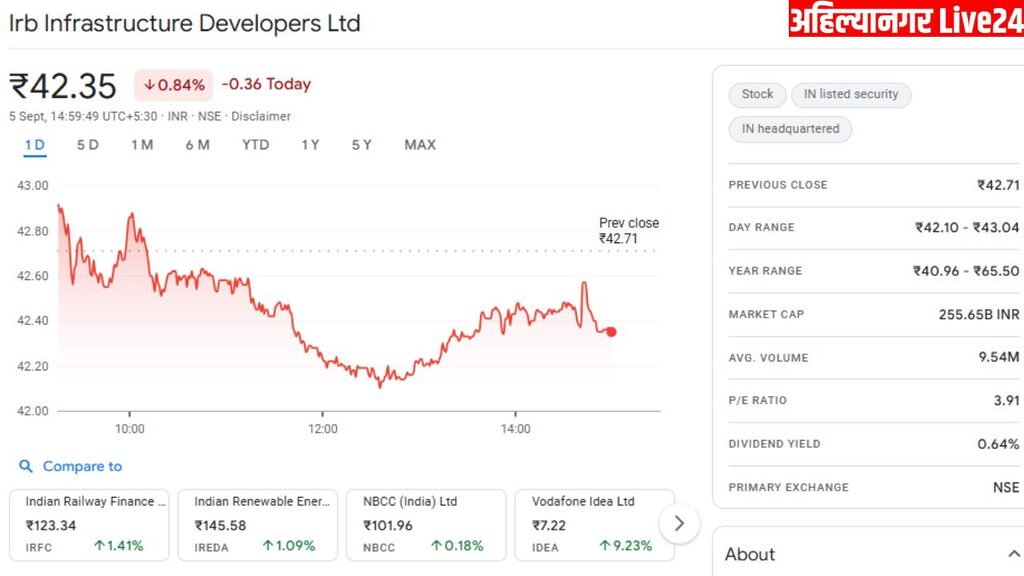
Task: Open the 1Y chart view
Action: (x=310, y=145)
